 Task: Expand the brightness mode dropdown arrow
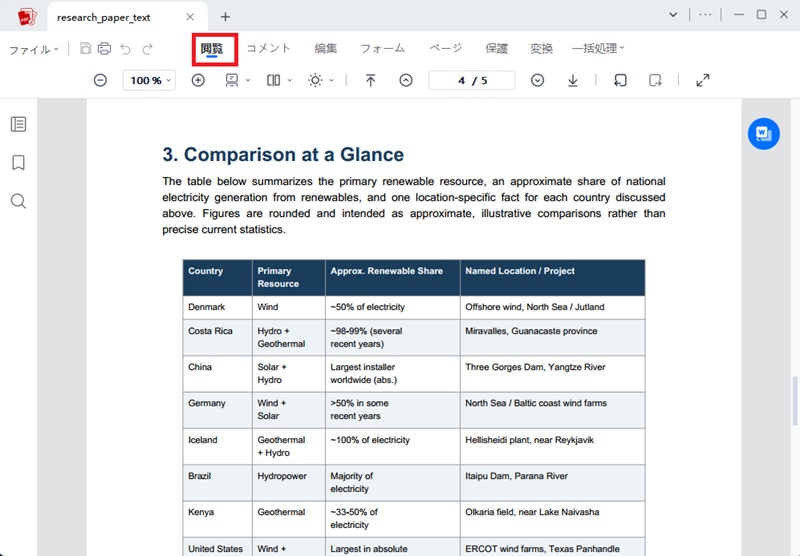coord(331,80)
